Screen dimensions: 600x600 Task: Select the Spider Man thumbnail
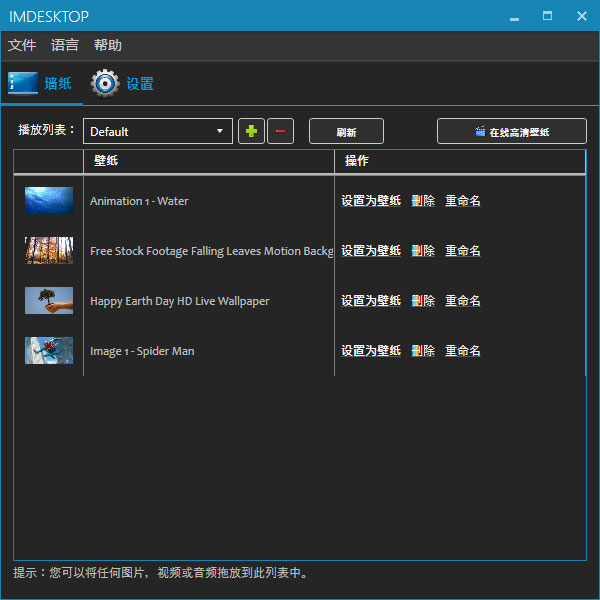[x=49, y=351]
